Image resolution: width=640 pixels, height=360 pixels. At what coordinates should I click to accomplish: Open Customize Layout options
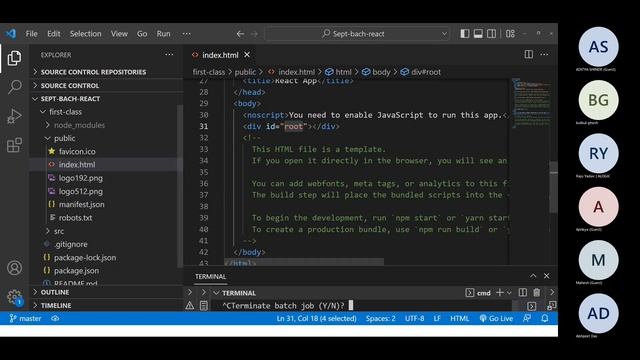point(510,33)
